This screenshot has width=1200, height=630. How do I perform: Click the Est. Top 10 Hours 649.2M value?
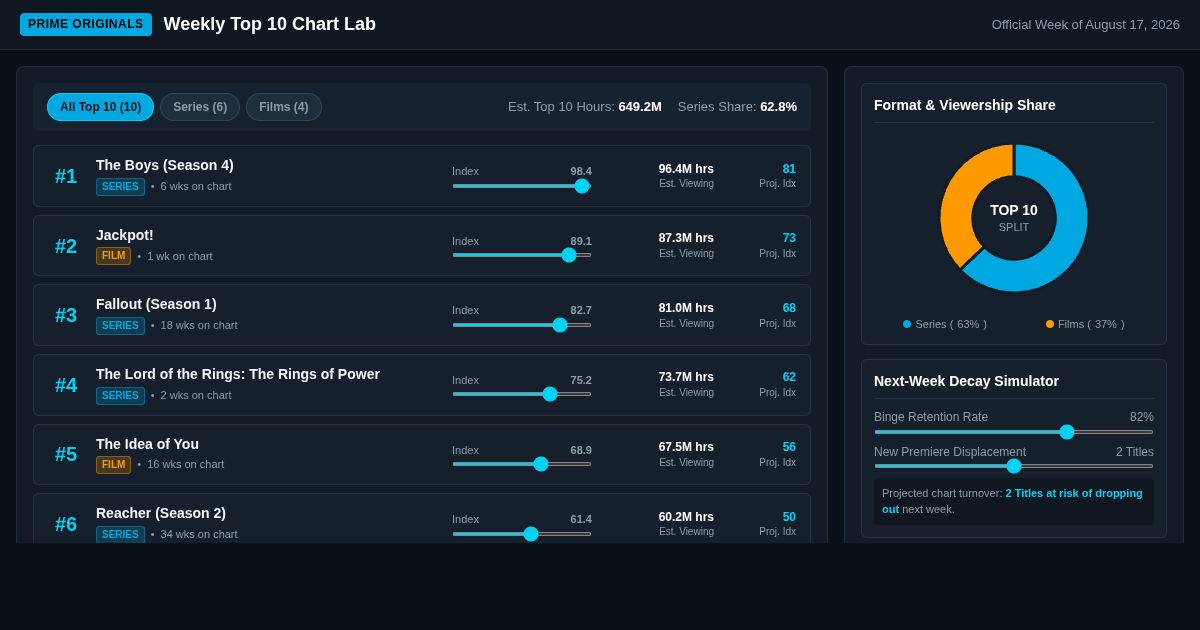pyautogui.click(x=640, y=106)
